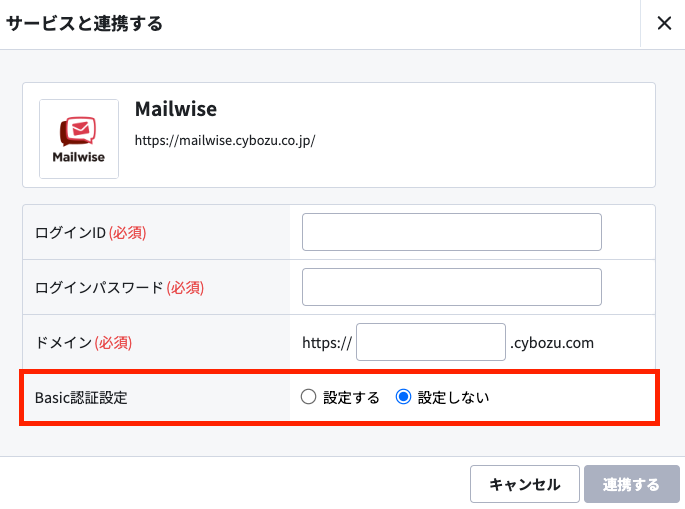The height and width of the screenshot is (509, 685).
Task: Click the サービスと連携する dialog title
Action: pos(84,24)
